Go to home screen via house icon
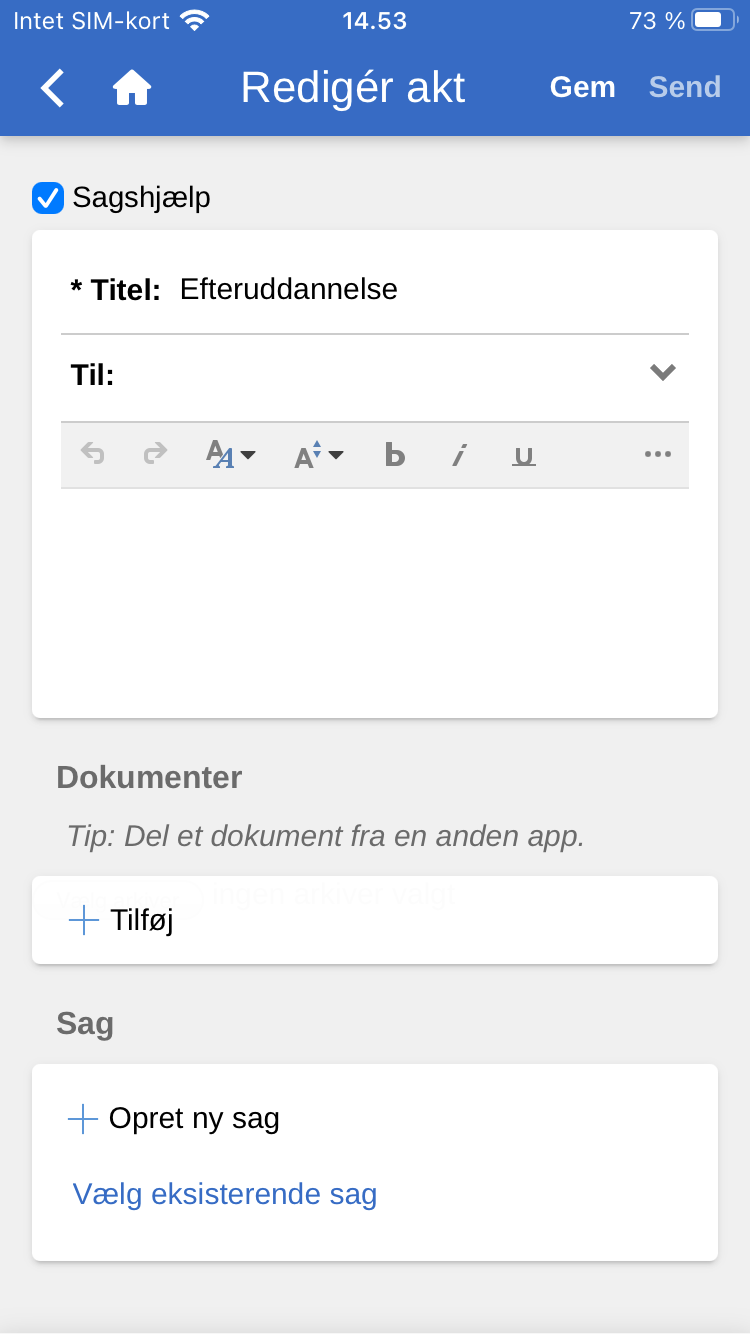 coord(131,88)
